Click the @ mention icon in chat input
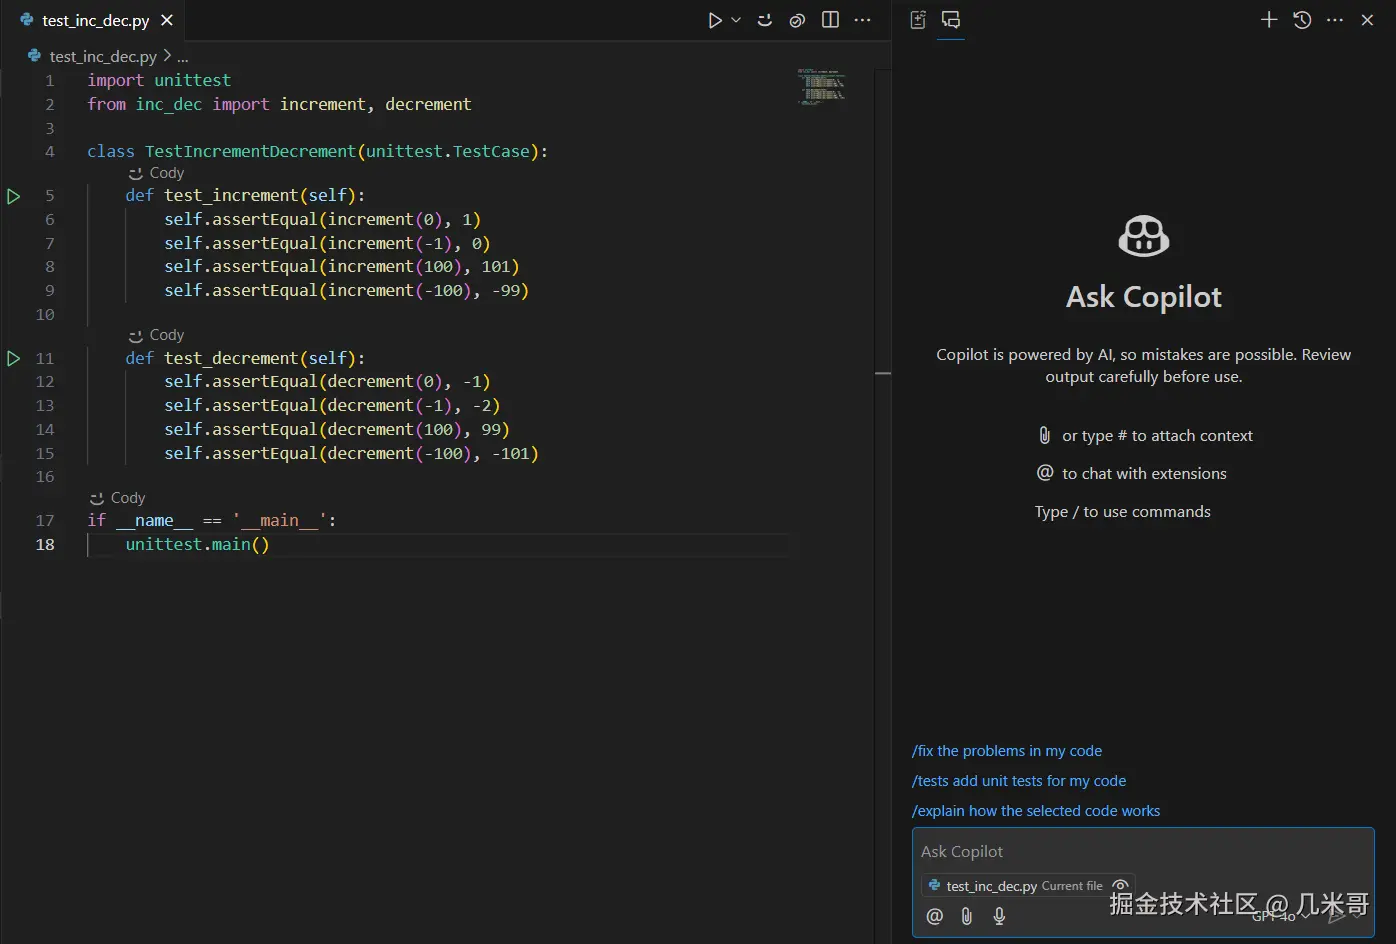Image resolution: width=1396 pixels, height=944 pixels. coord(934,916)
